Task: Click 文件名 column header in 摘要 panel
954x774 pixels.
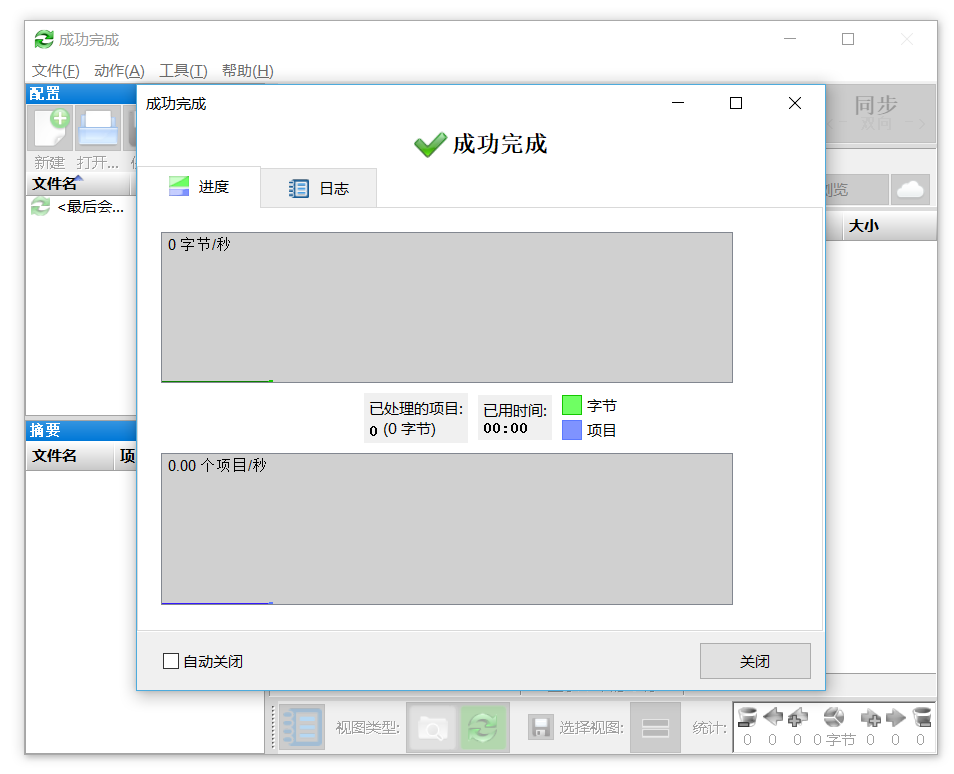Action: pyautogui.click(x=69, y=456)
